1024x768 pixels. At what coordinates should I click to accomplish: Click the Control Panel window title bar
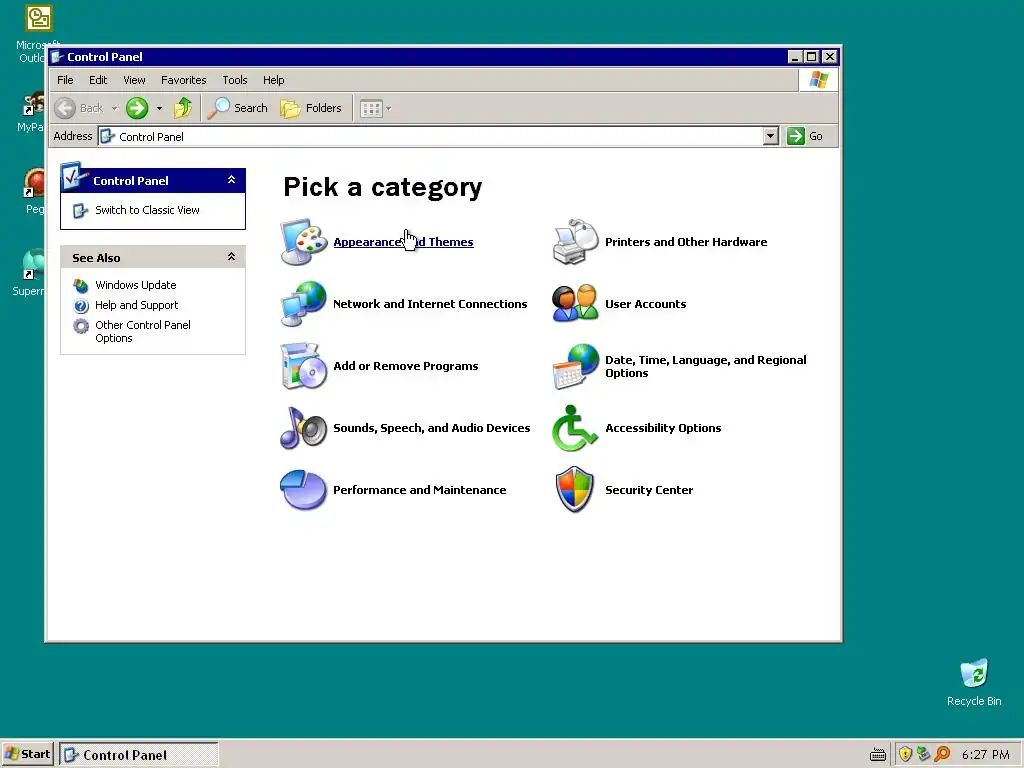418,57
